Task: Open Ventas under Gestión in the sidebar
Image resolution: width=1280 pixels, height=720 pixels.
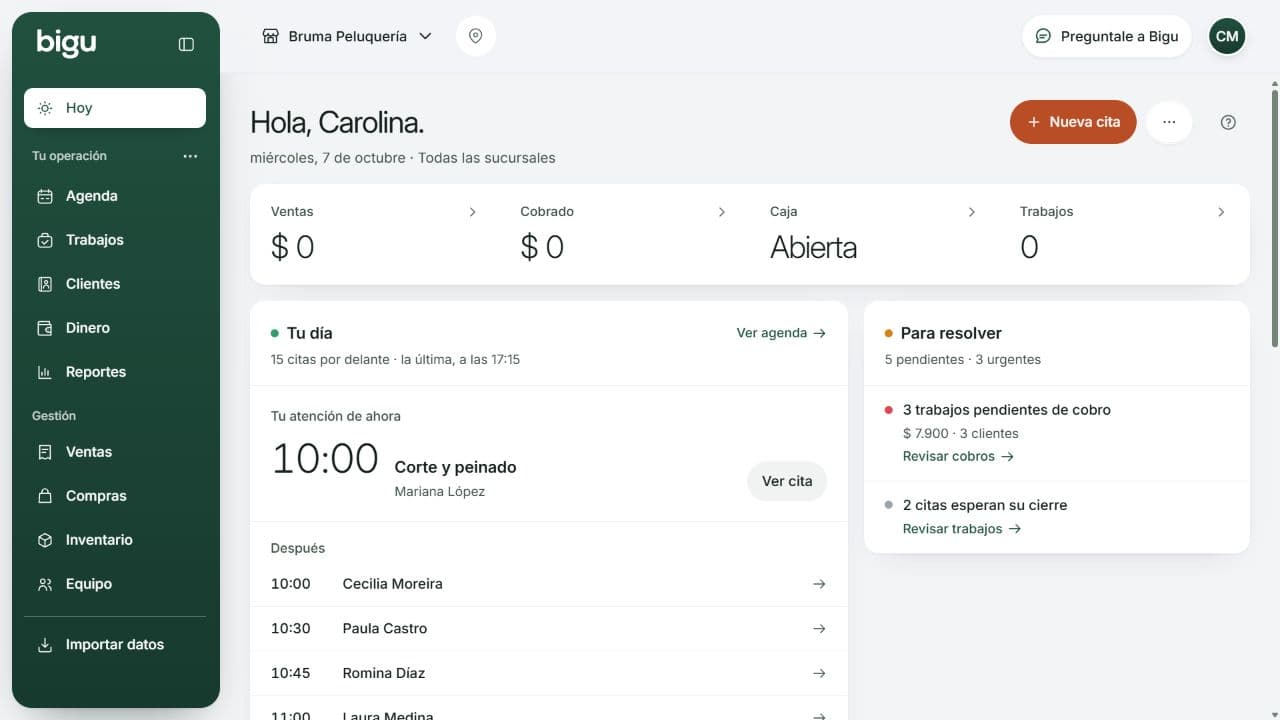Action: pyautogui.click(x=115, y=452)
